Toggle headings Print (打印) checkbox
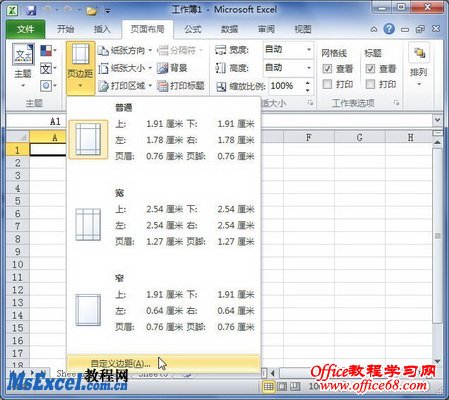This screenshot has width=449, height=400. tap(370, 84)
